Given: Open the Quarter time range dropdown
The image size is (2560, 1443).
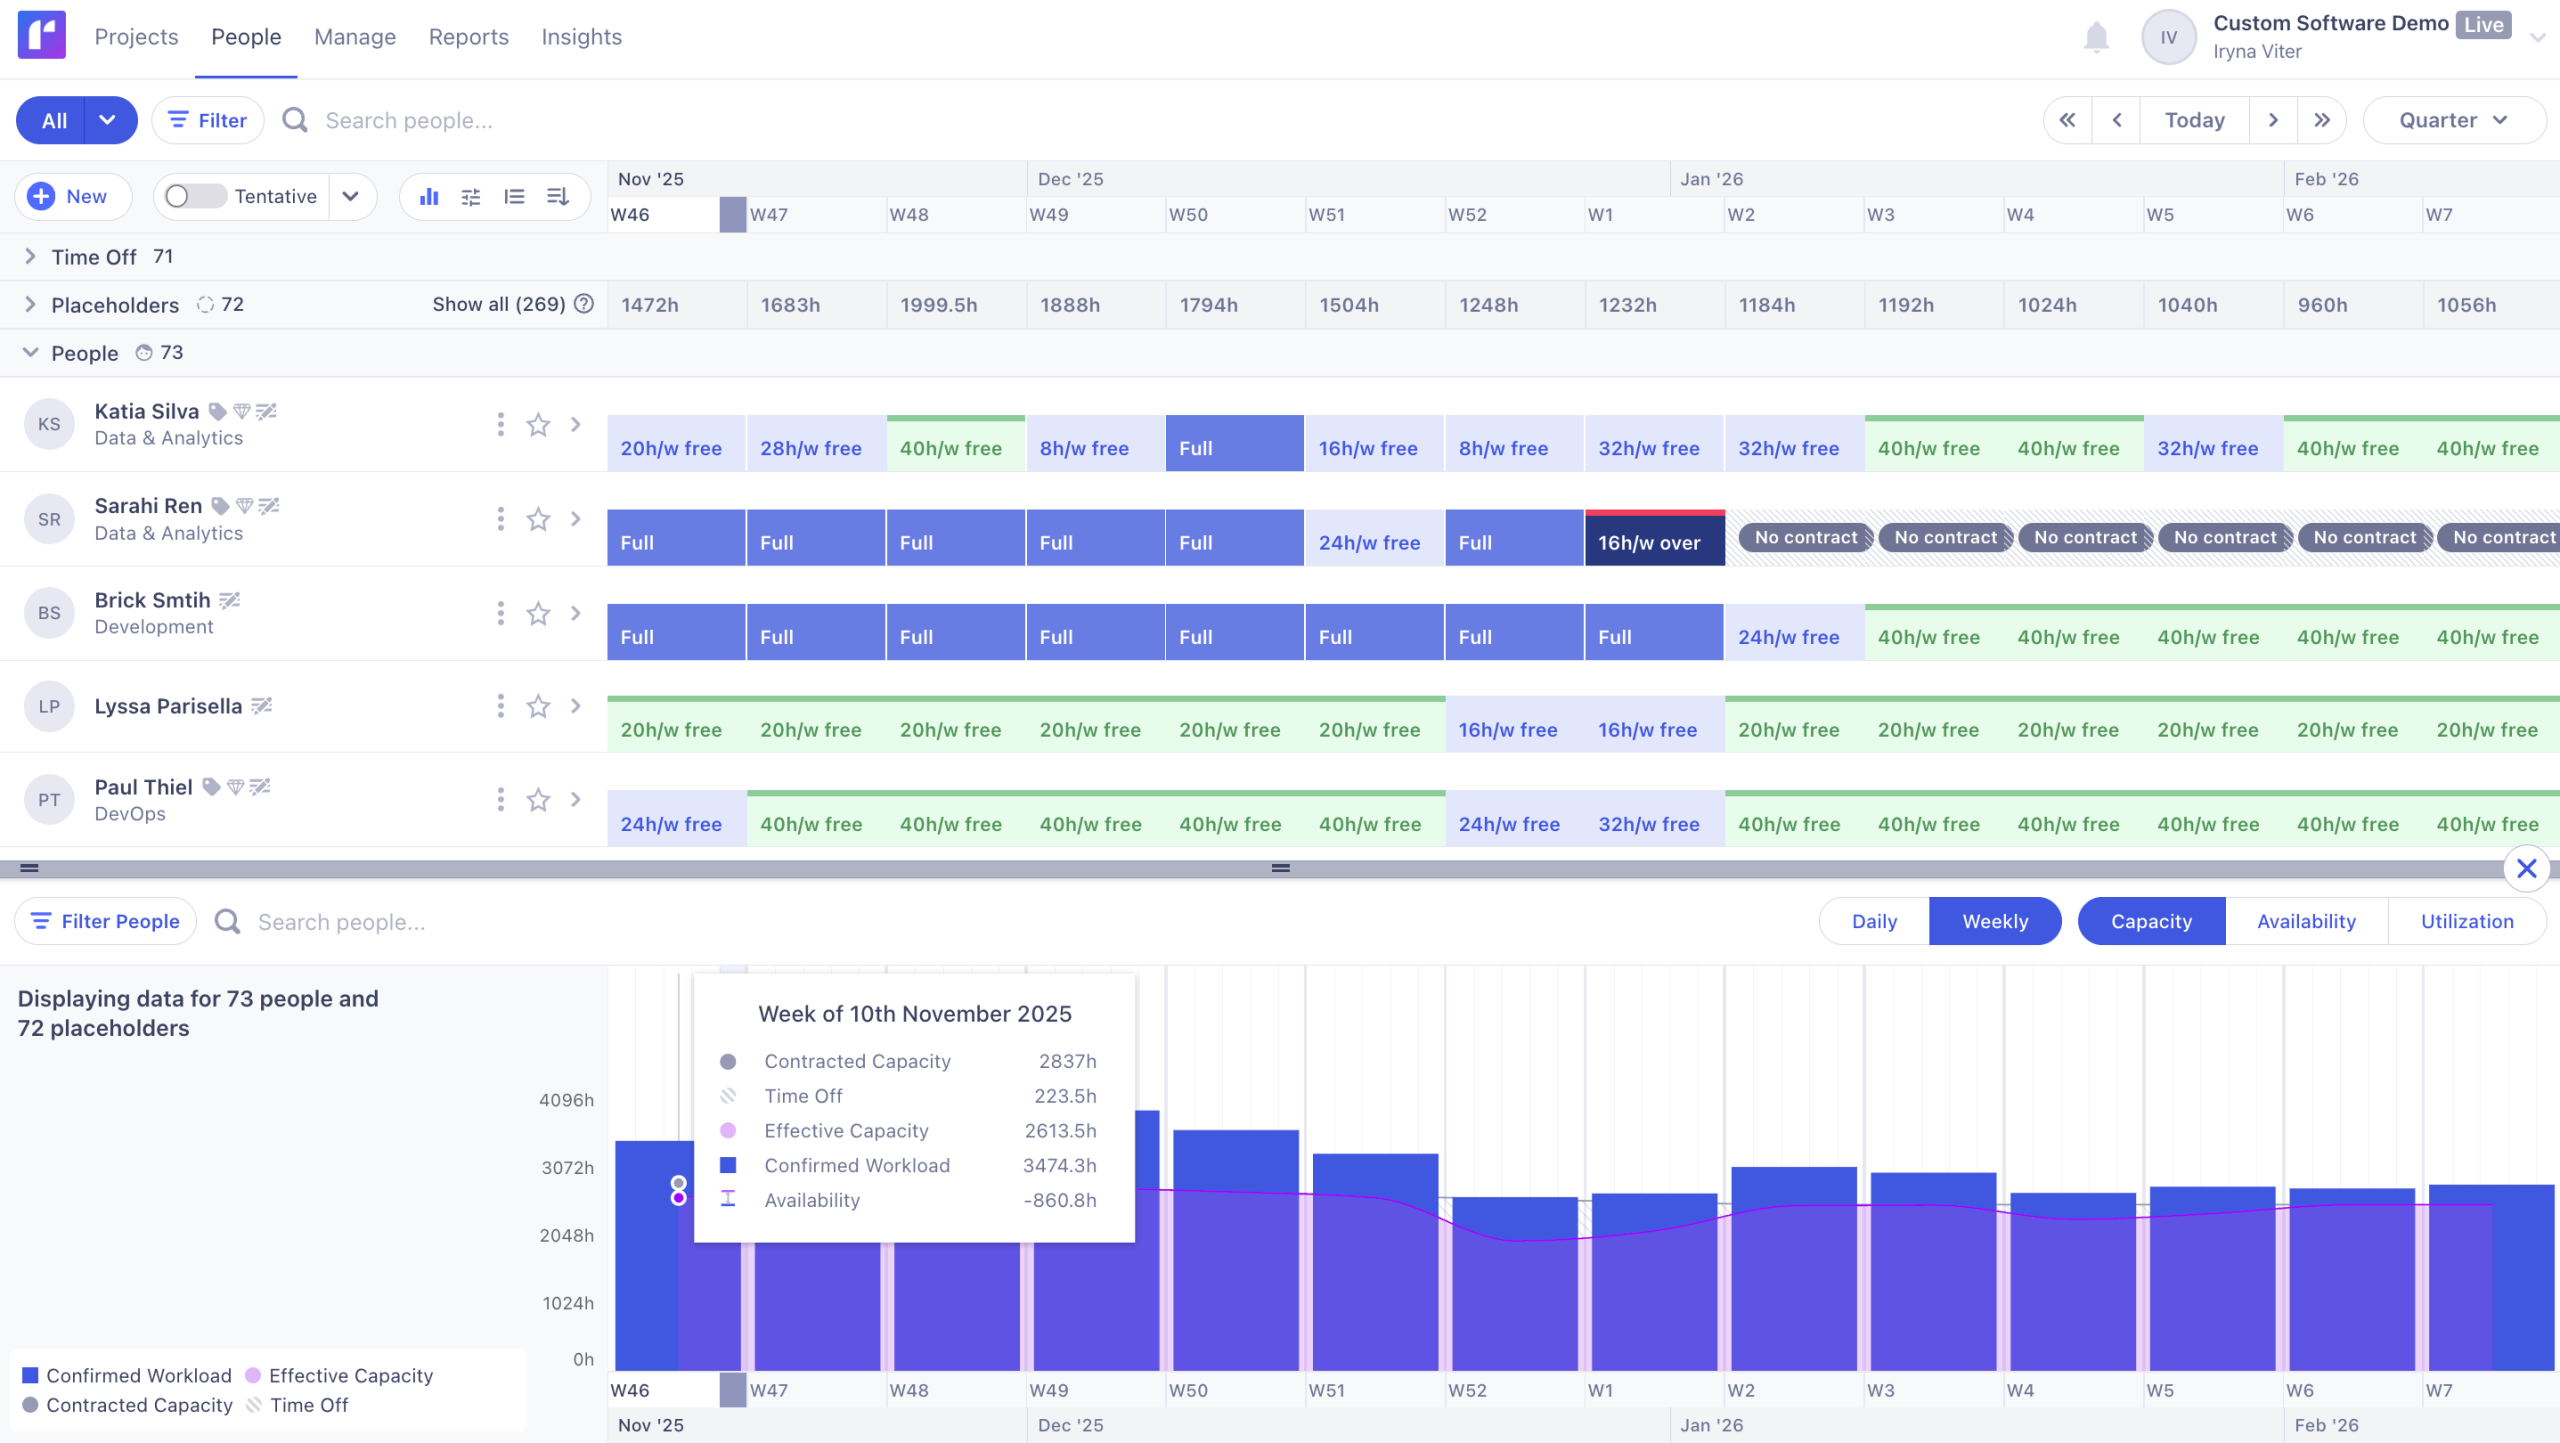Looking at the screenshot, I should point(2453,120).
